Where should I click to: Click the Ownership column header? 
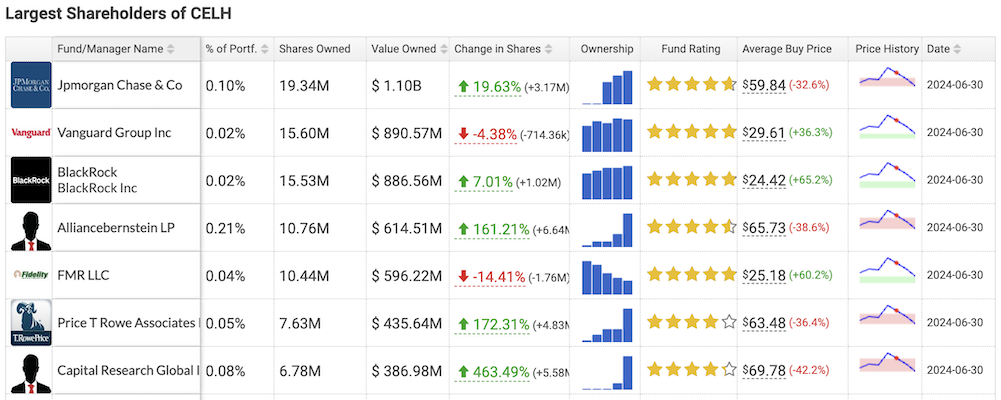[606, 49]
